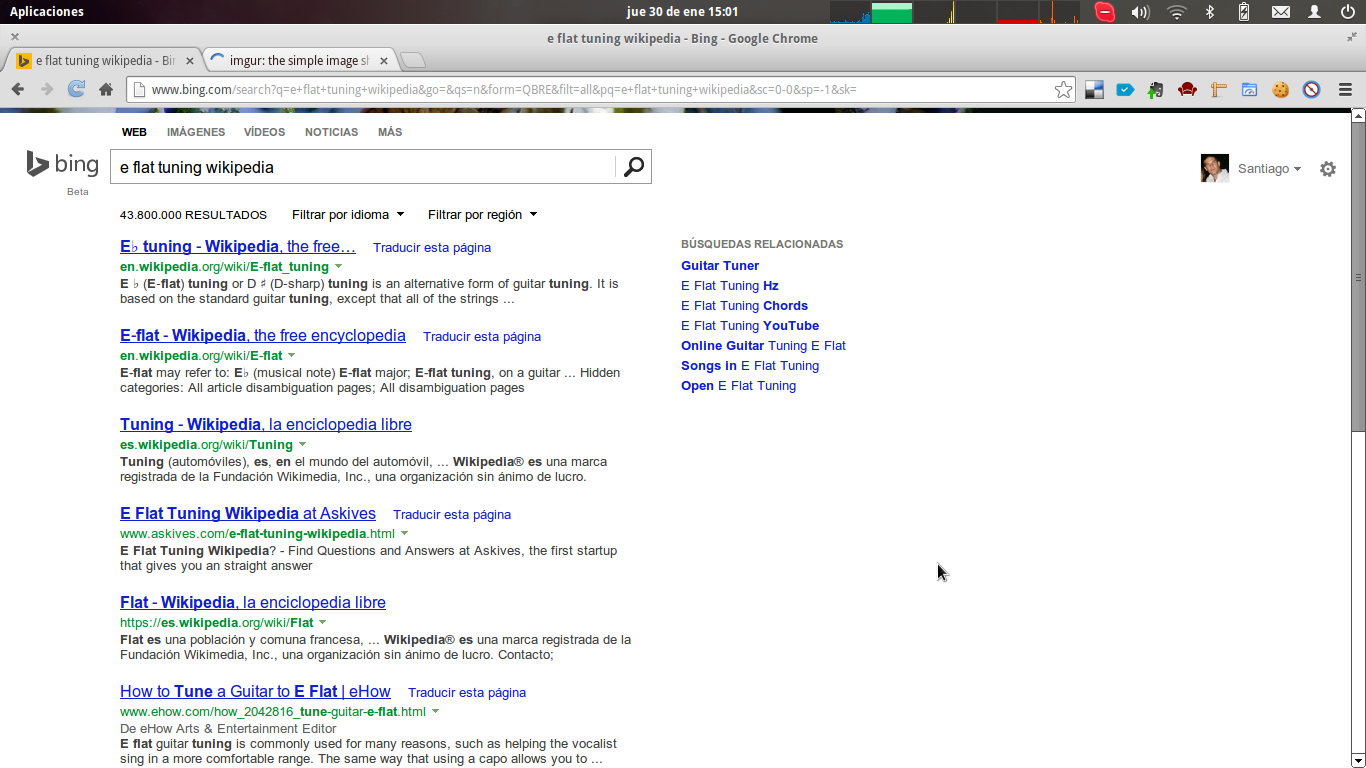
Task: Click related search Guitar Tuner
Action: click(x=720, y=266)
